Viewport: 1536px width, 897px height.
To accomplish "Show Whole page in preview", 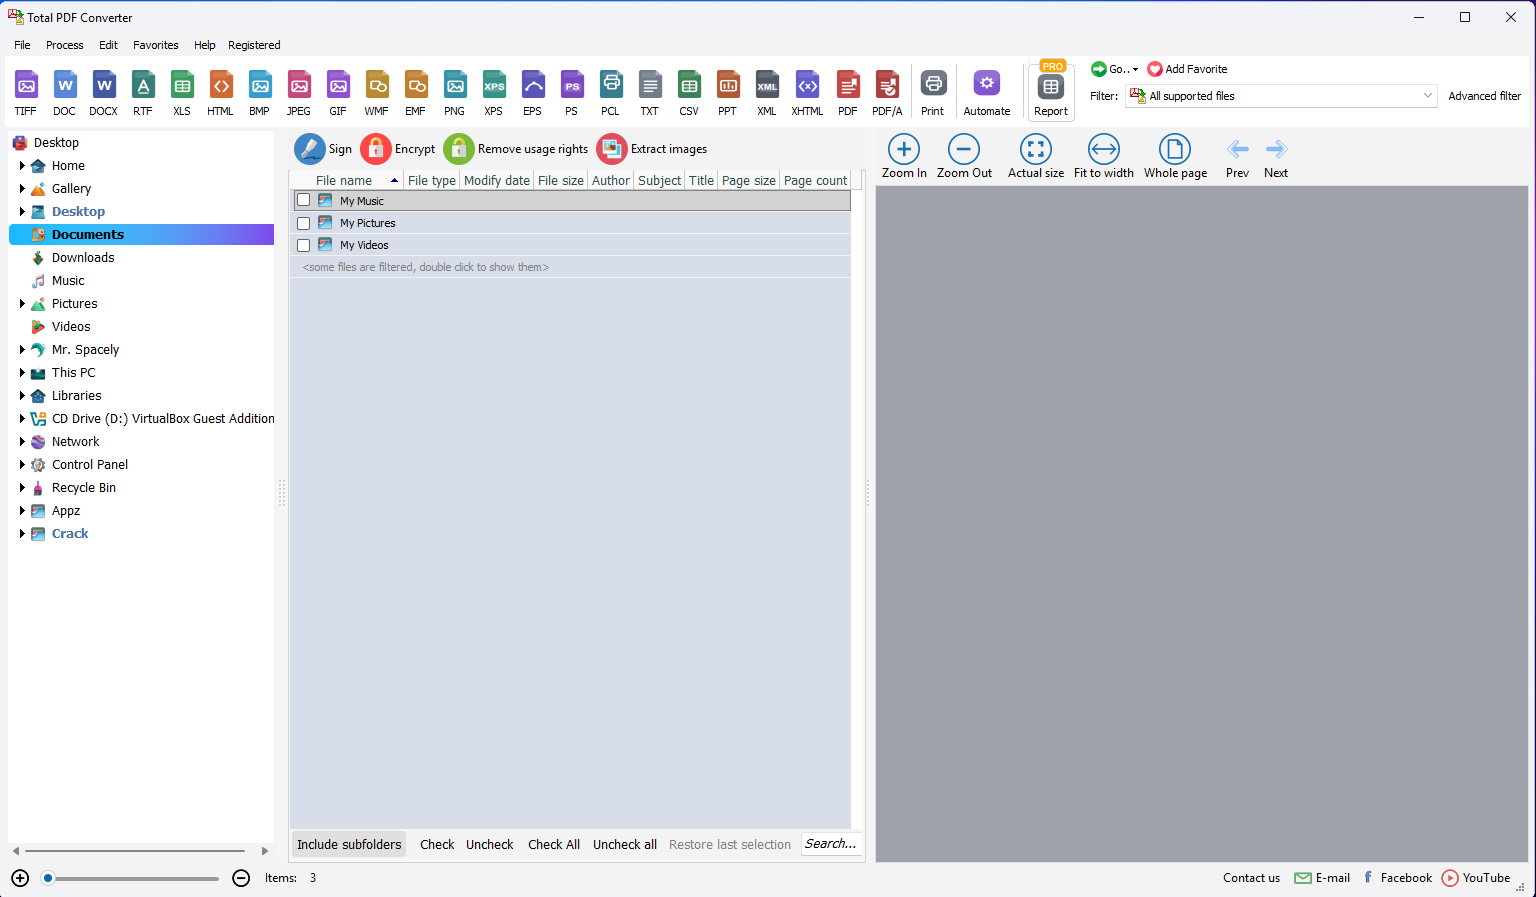I will 1175,157.
